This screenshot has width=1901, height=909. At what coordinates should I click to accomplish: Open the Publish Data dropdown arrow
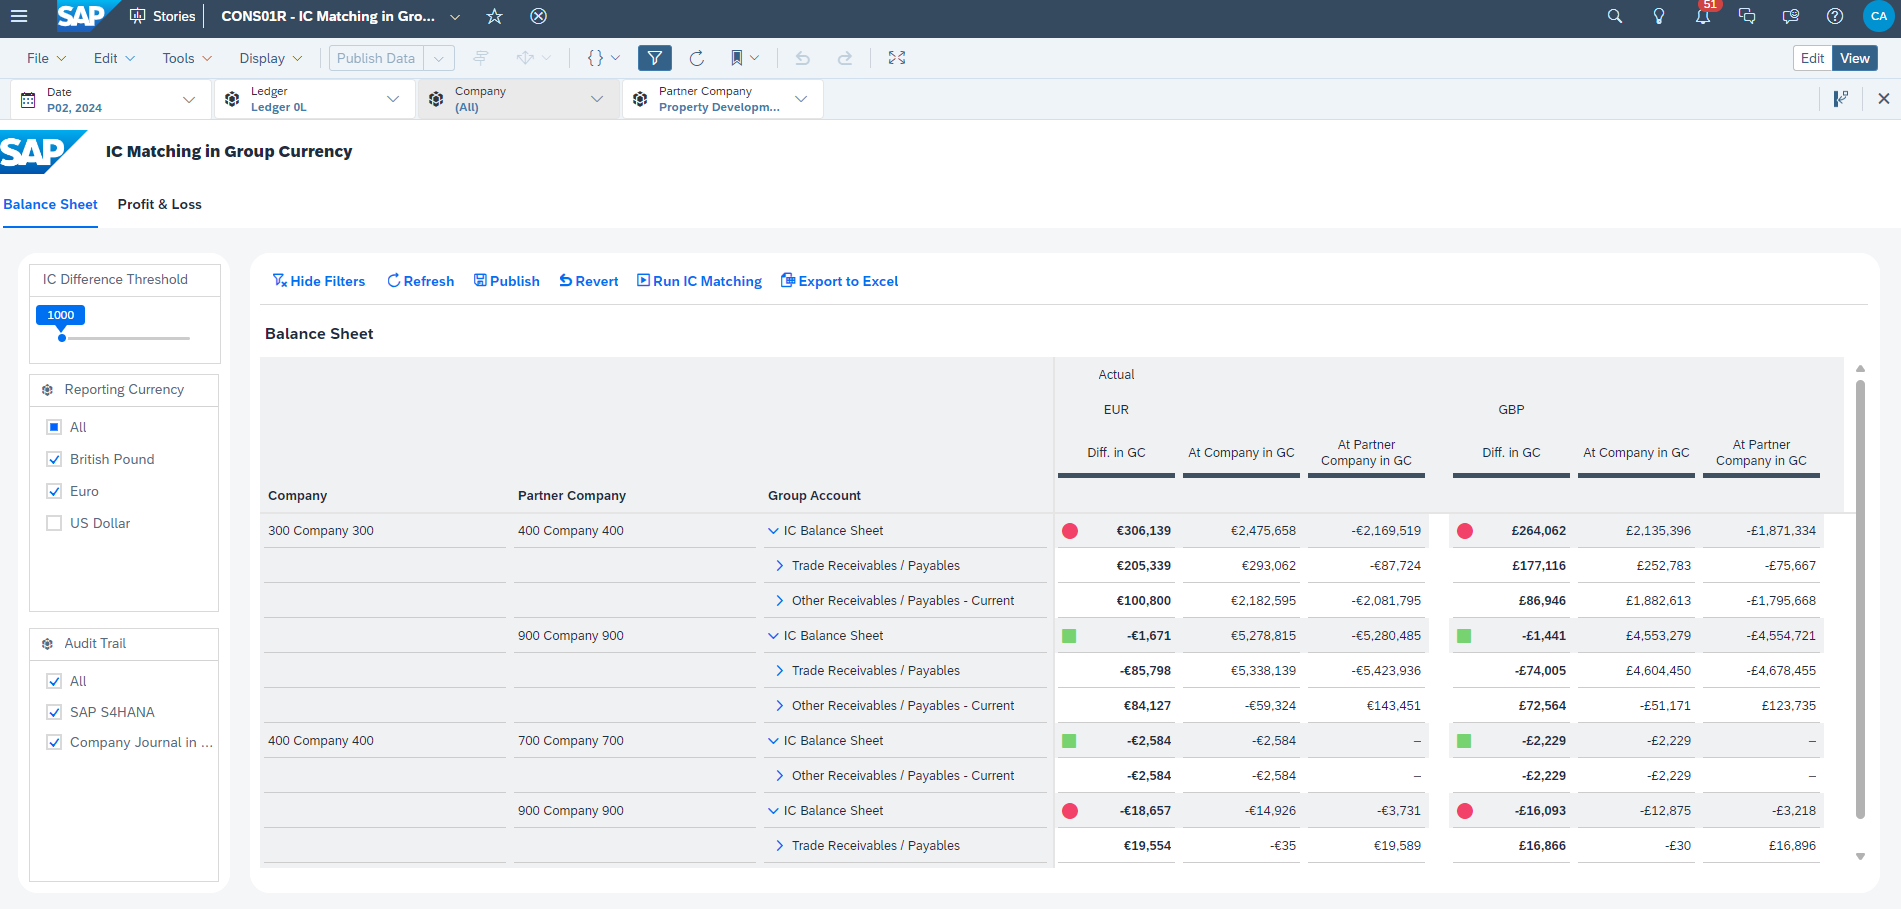tap(439, 58)
